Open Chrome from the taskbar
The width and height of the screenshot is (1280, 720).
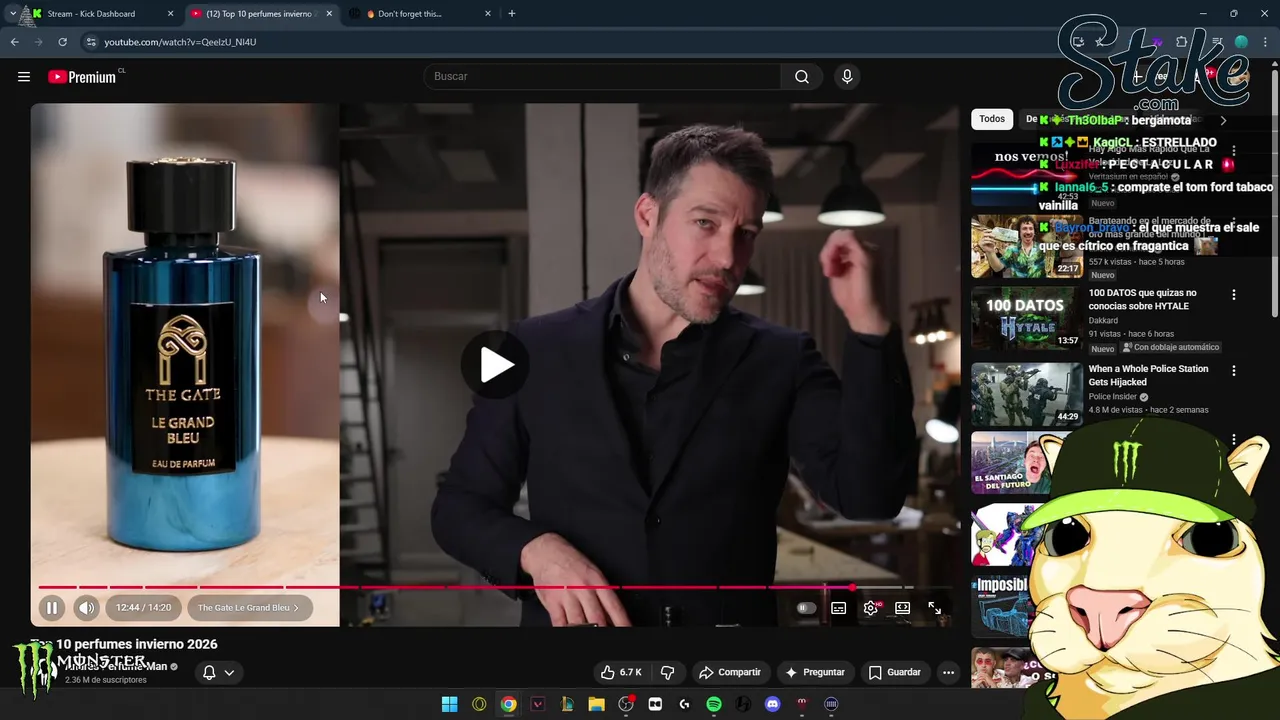tap(509, 704)
